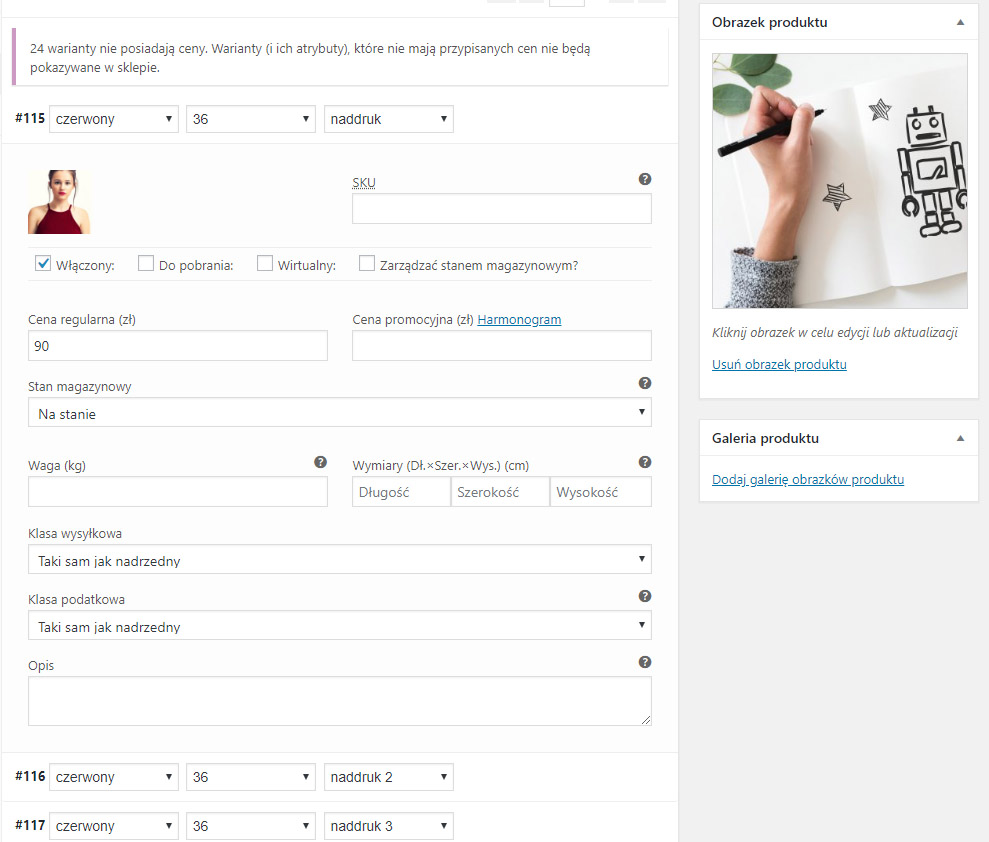Open the Klasa wysyłkowa dropdown
Screen dimensions: 989x842
(x=339, y=560)
